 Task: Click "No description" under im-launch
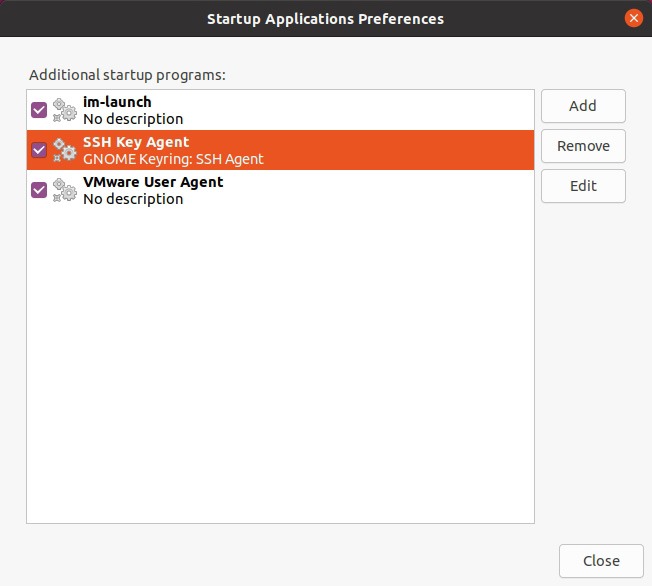coord(133,119)
